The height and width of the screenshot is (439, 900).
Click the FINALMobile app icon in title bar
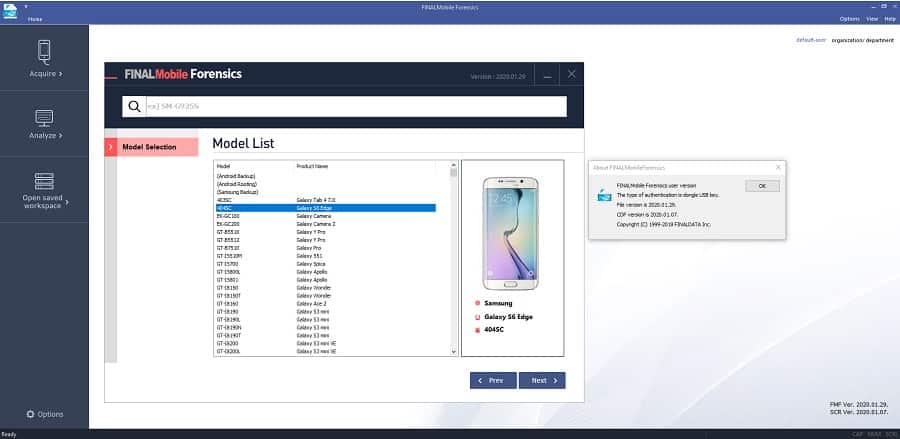point(10,11)
